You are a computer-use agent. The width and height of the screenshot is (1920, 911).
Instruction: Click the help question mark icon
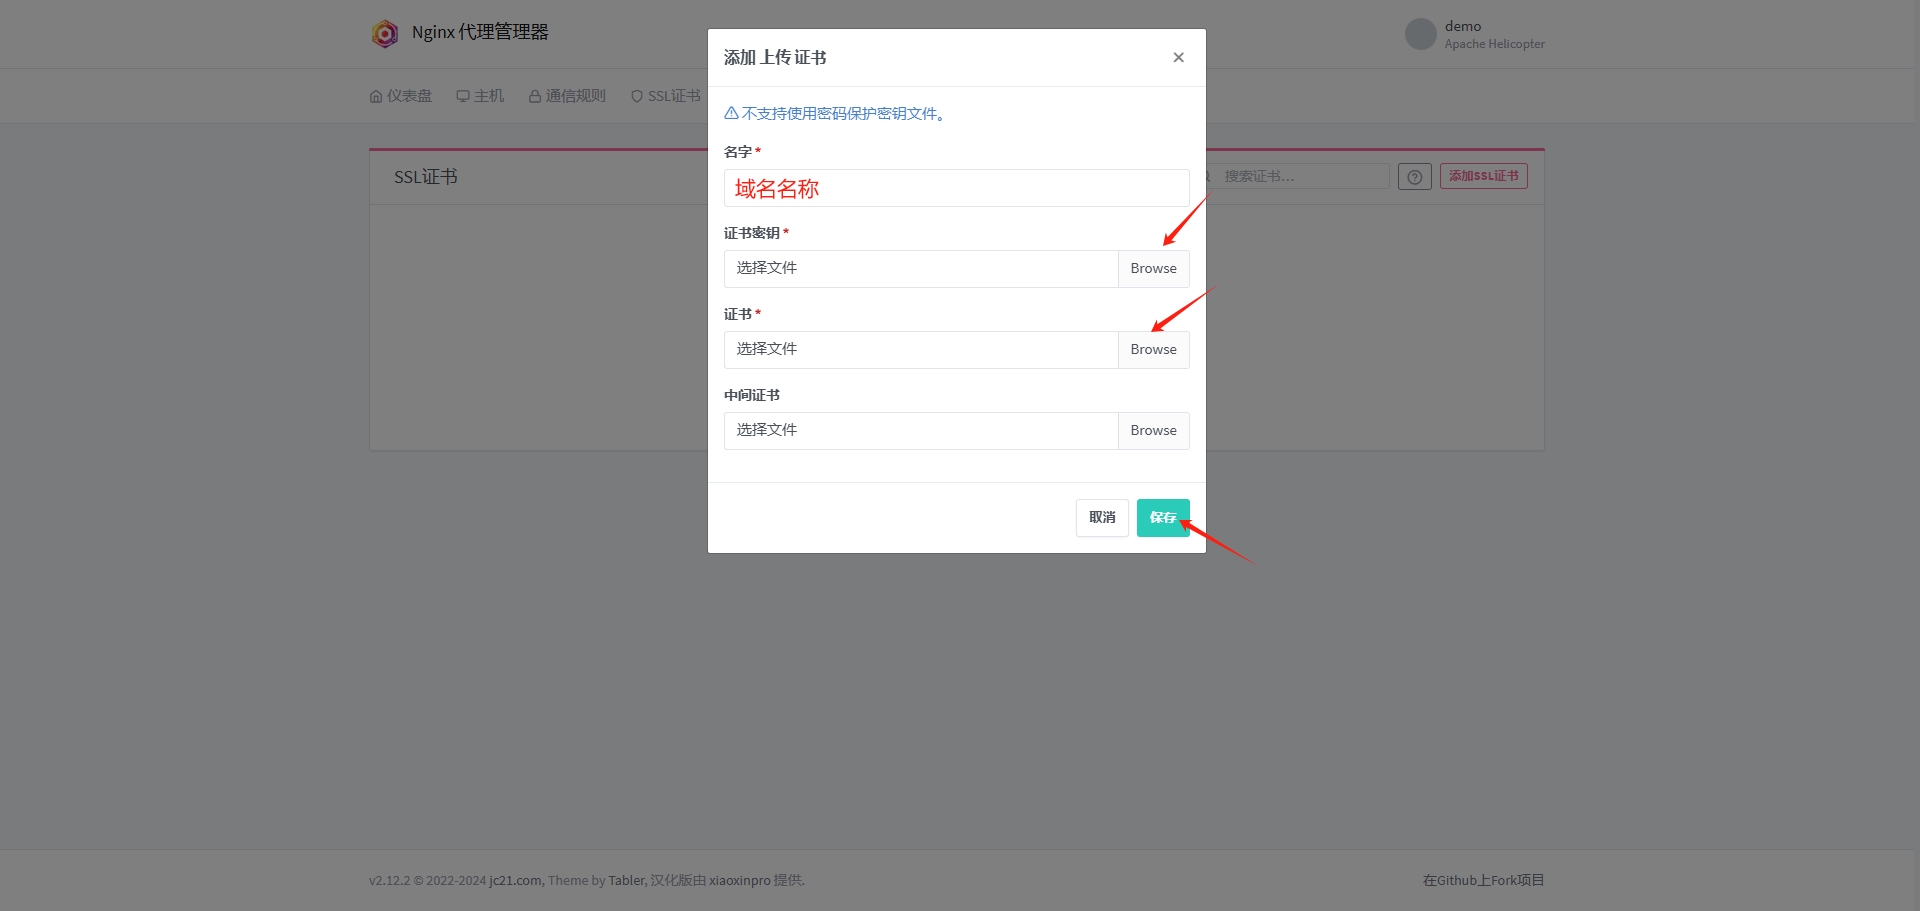pyautogui.click(x=1414, y=177)
